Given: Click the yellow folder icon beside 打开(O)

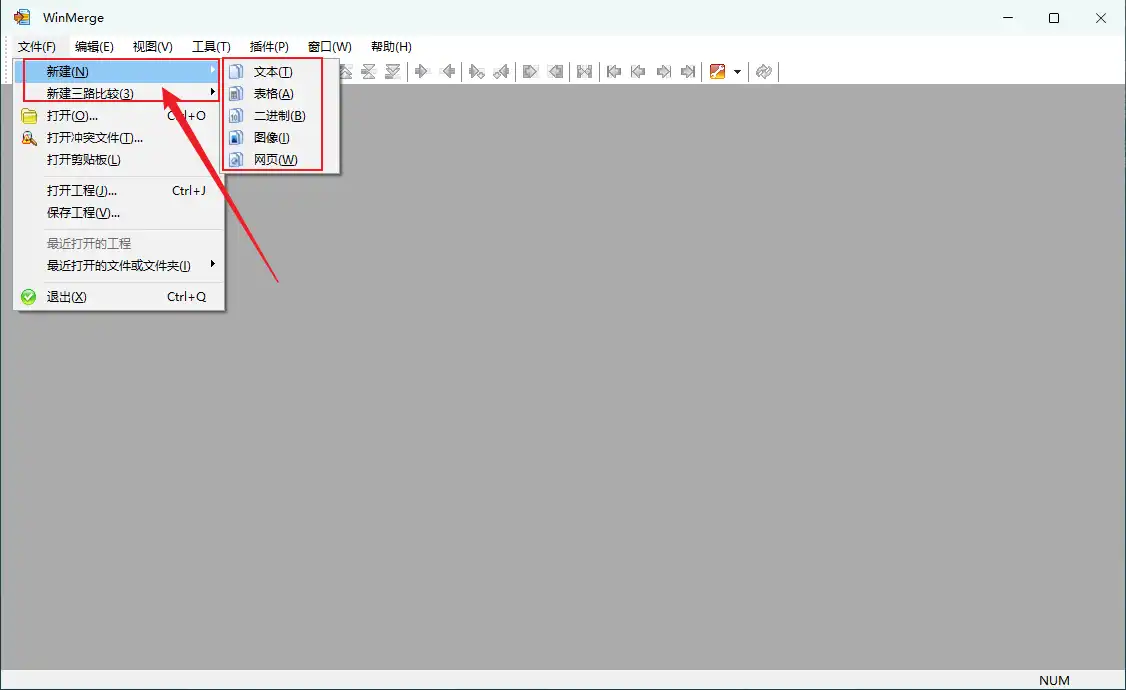Looking at the screenshot, I should click(29, 116).
